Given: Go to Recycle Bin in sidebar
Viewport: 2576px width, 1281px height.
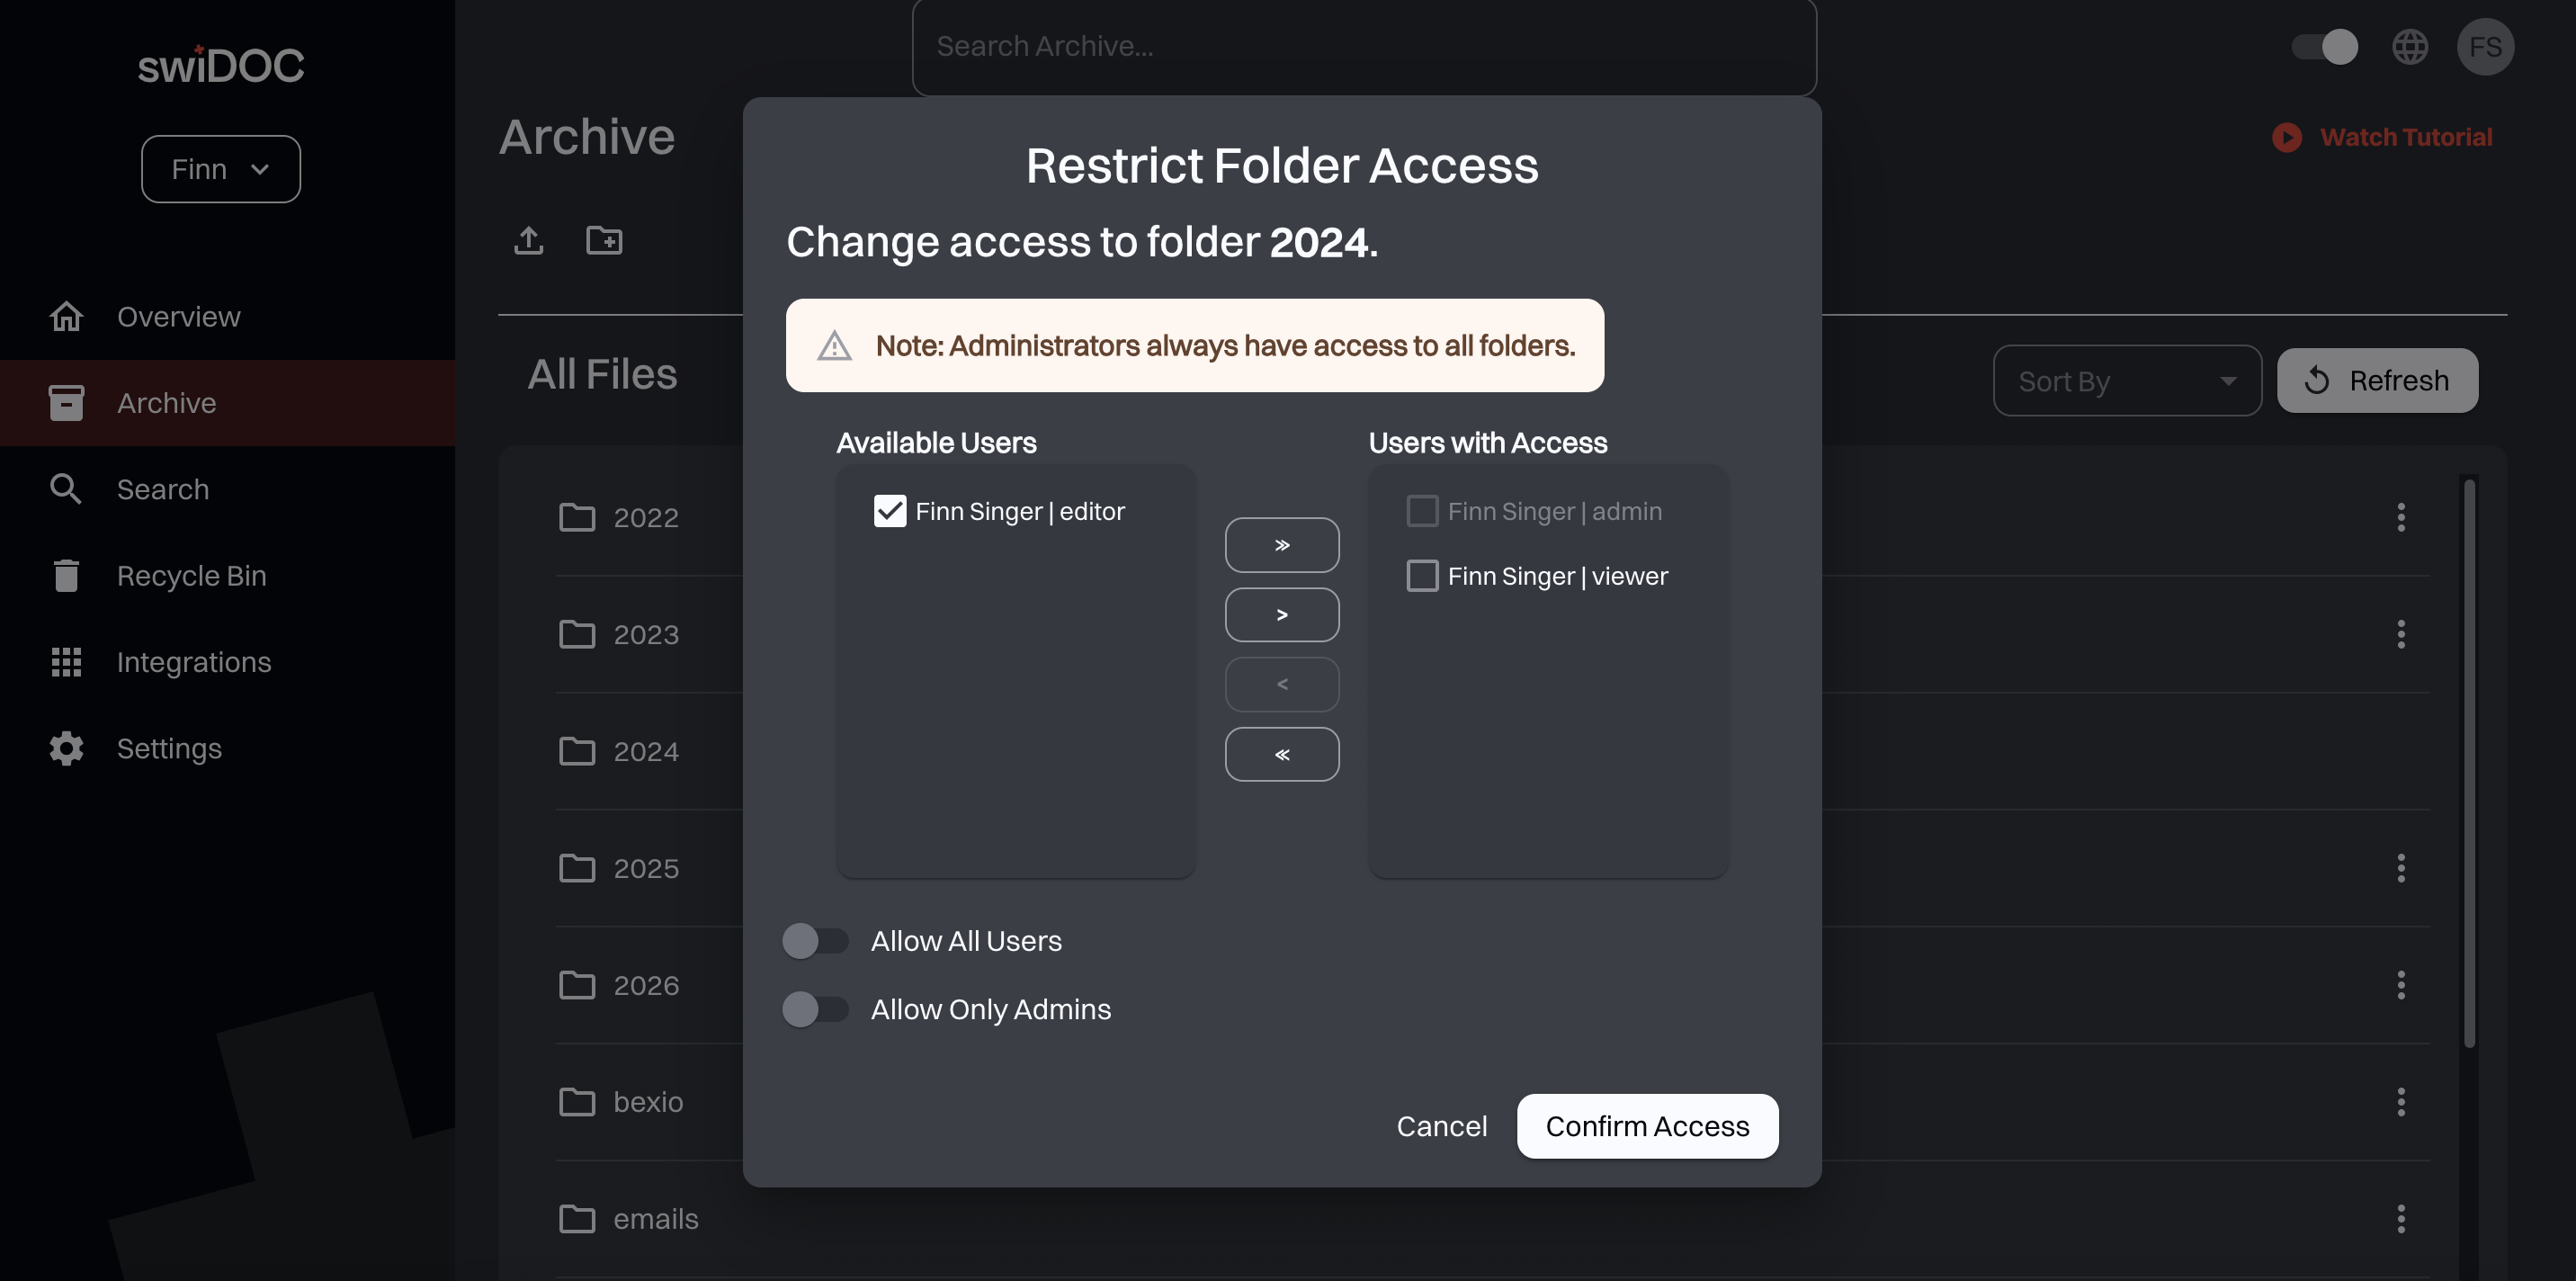Looking at the screenshot, I should point(191,576).
